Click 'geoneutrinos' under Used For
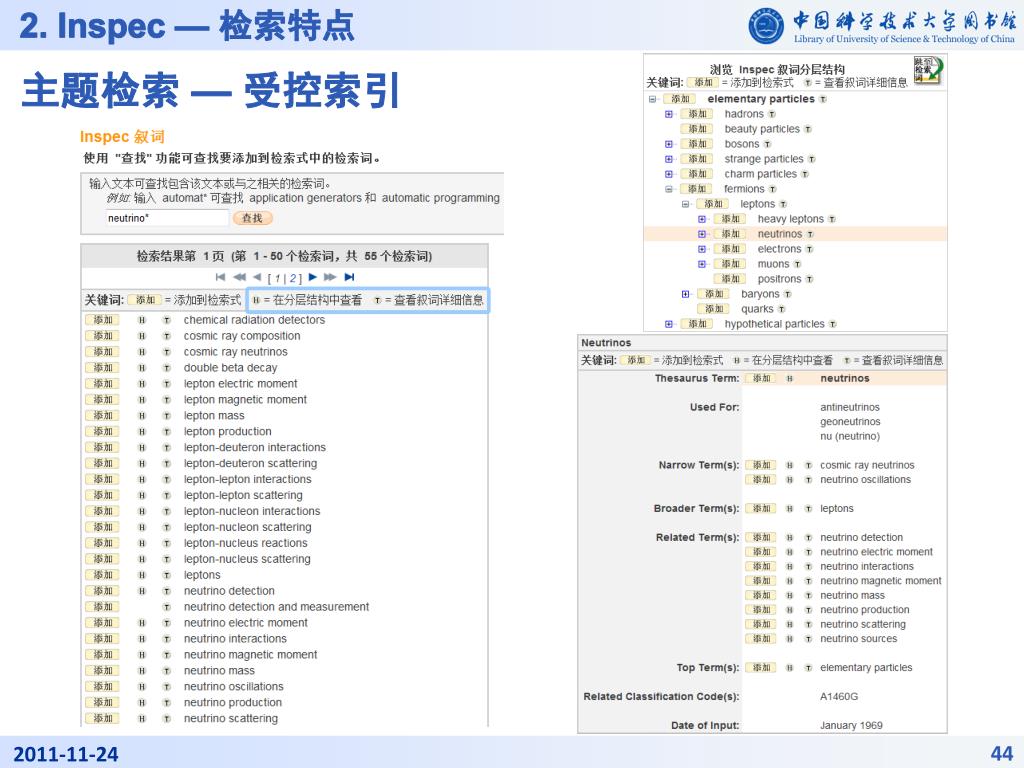 click(x=850, y=422)
